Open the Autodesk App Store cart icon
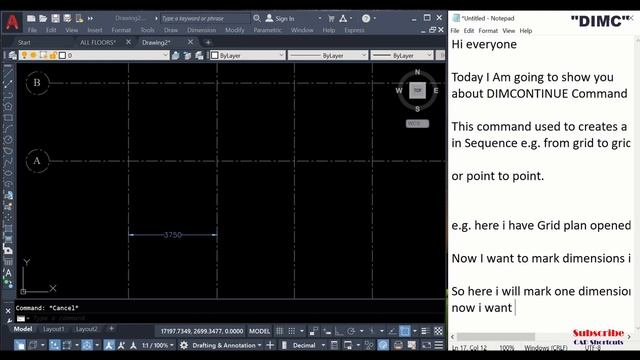 [x=331, y=18]
